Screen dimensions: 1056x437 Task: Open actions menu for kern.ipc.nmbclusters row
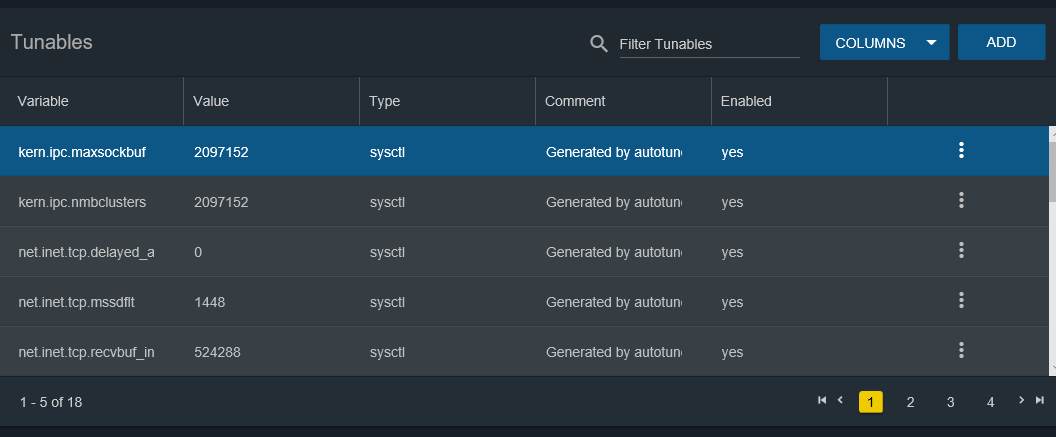[x=961, y=200]
